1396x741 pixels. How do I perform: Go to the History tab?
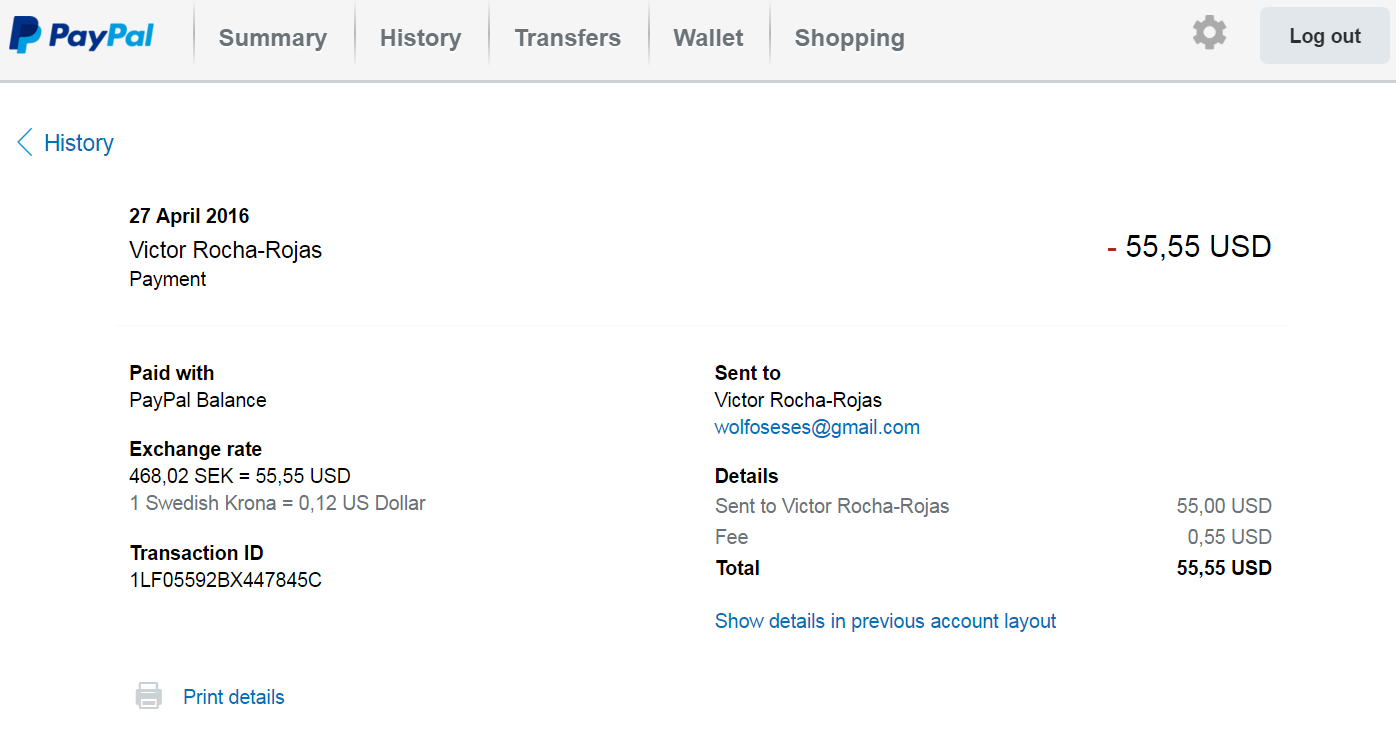420,38
